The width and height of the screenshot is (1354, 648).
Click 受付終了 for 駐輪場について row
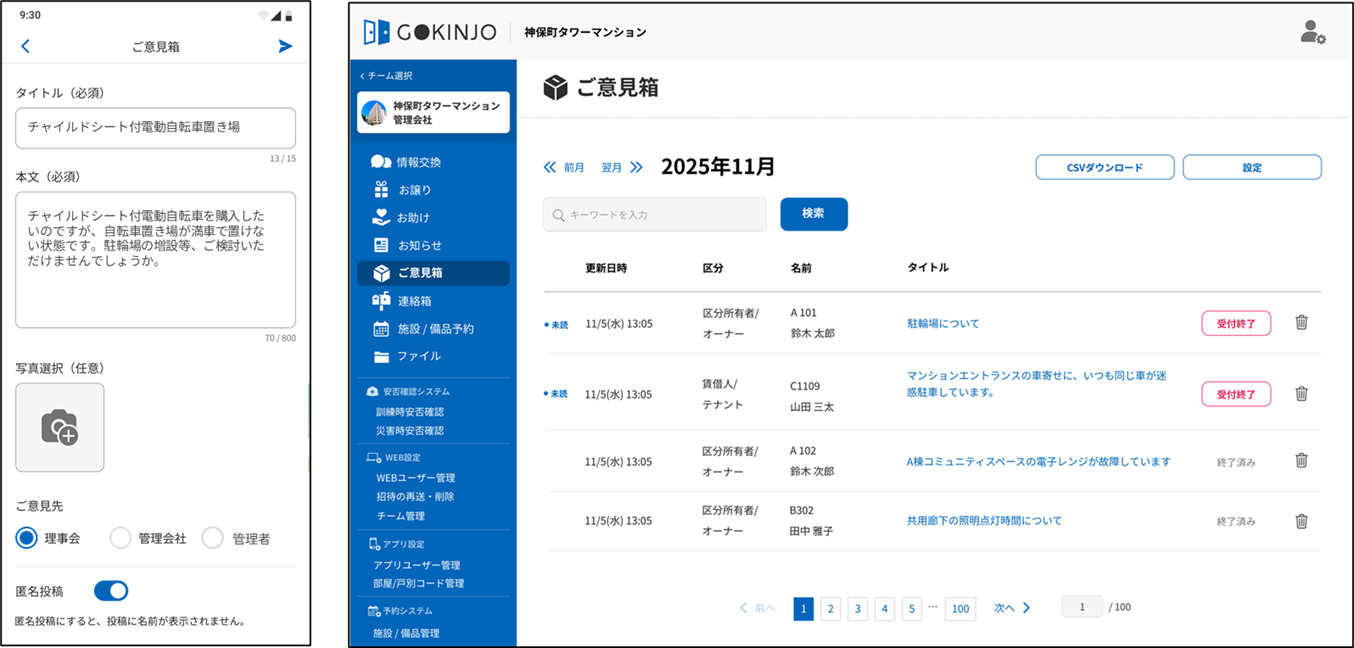click(x=1236, y=323)
